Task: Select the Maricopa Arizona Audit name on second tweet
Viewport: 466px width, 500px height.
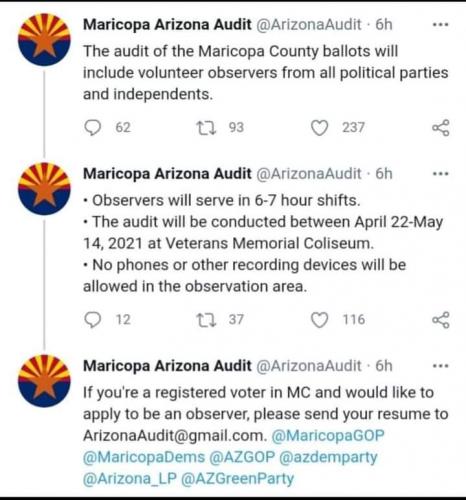Action: [x=167, y=174]
